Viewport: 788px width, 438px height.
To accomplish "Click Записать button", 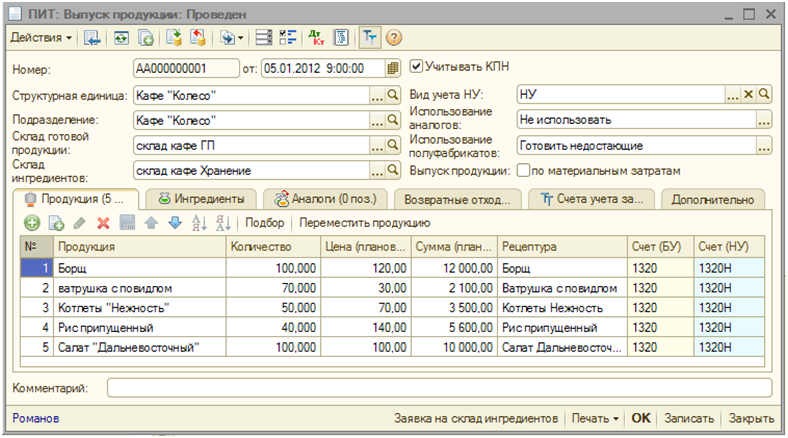I will click(690, 418).
